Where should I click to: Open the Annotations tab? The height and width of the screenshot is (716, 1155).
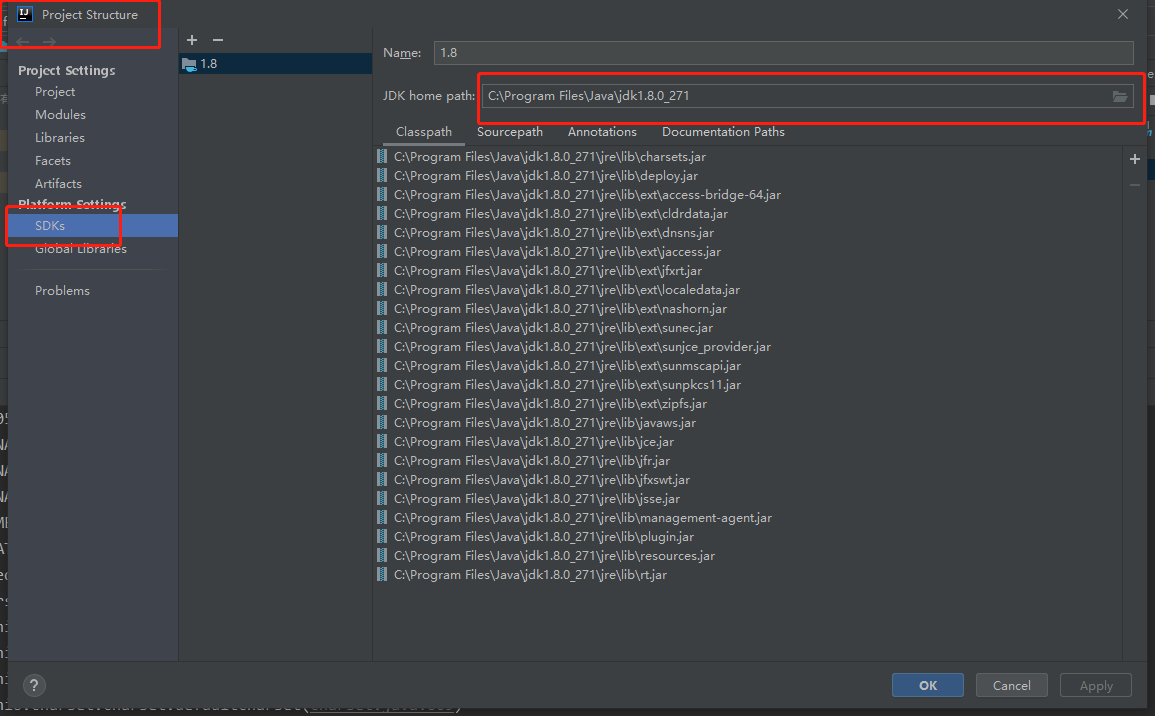602,131
